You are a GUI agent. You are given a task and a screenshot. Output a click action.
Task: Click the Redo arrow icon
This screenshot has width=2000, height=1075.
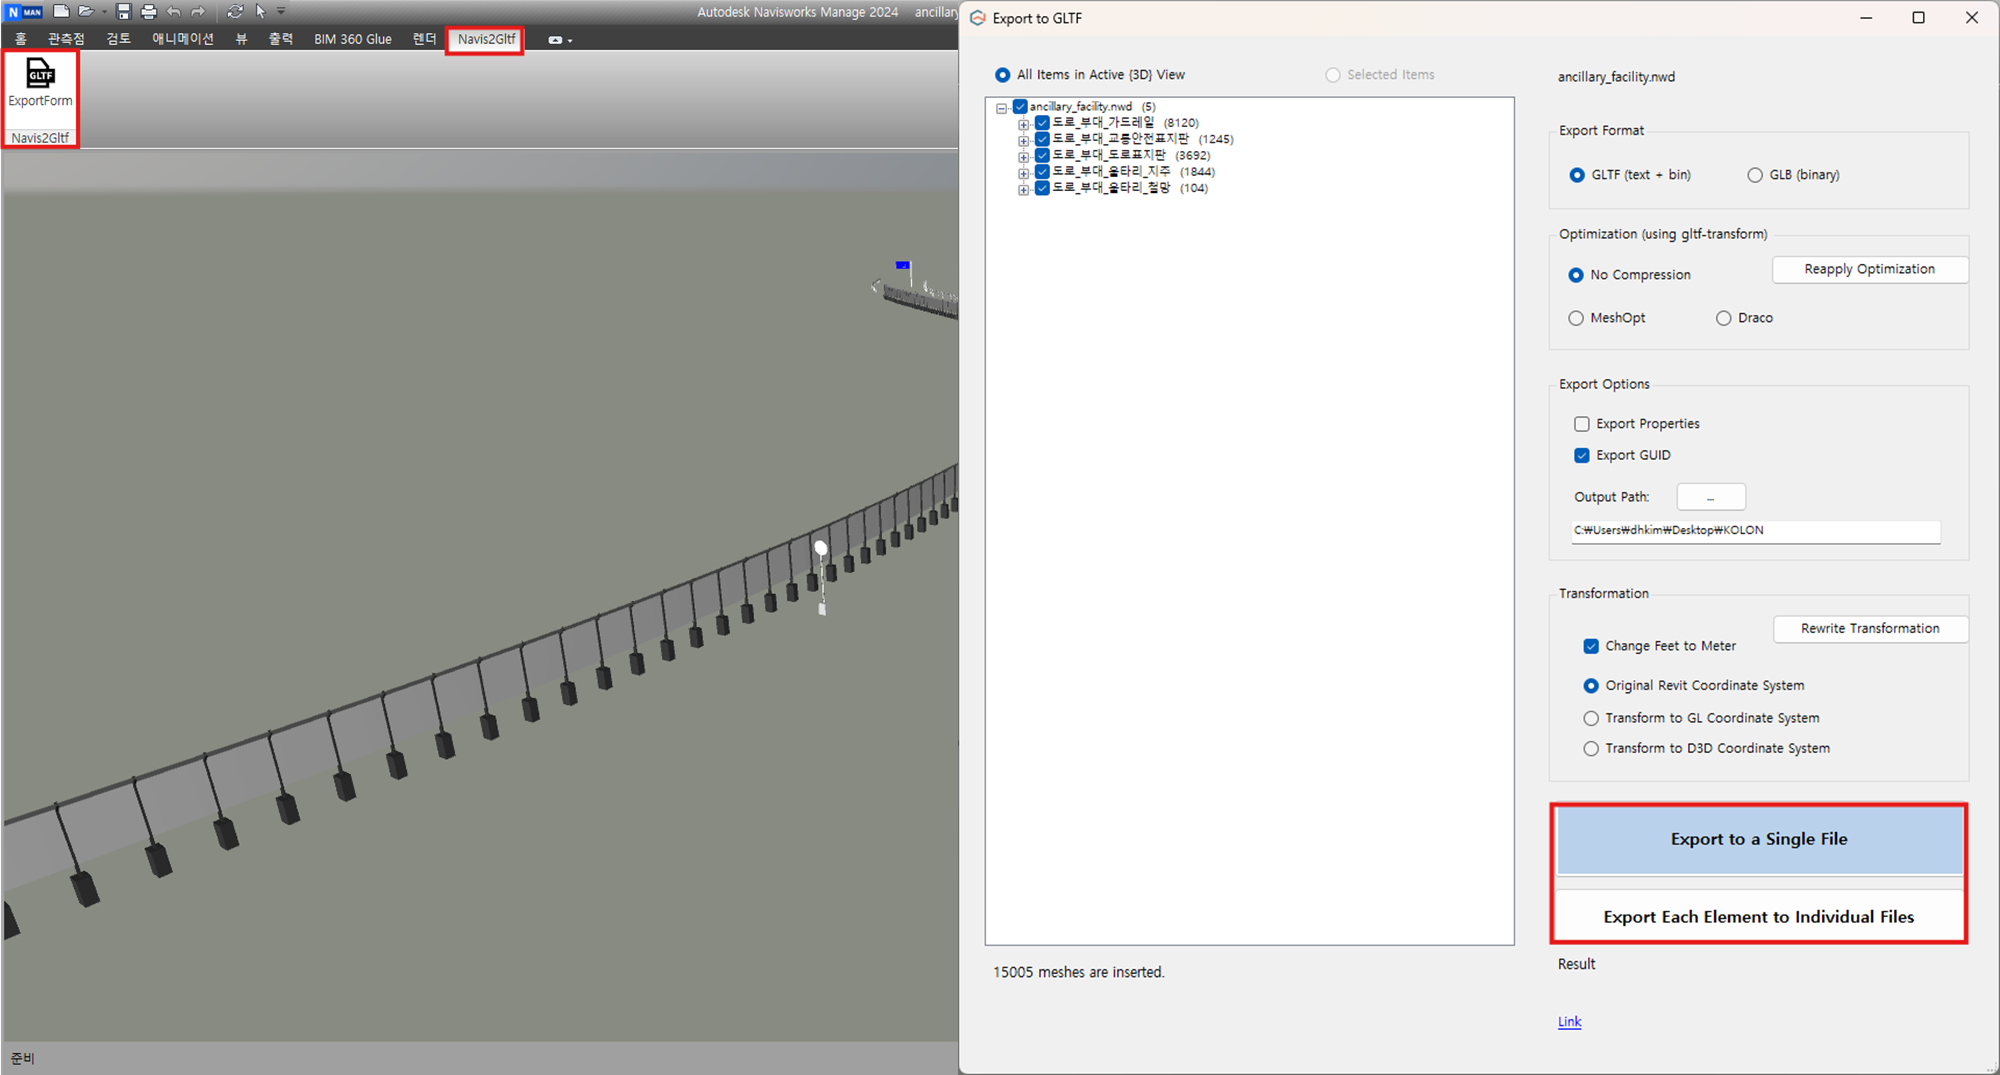[198, 12]
